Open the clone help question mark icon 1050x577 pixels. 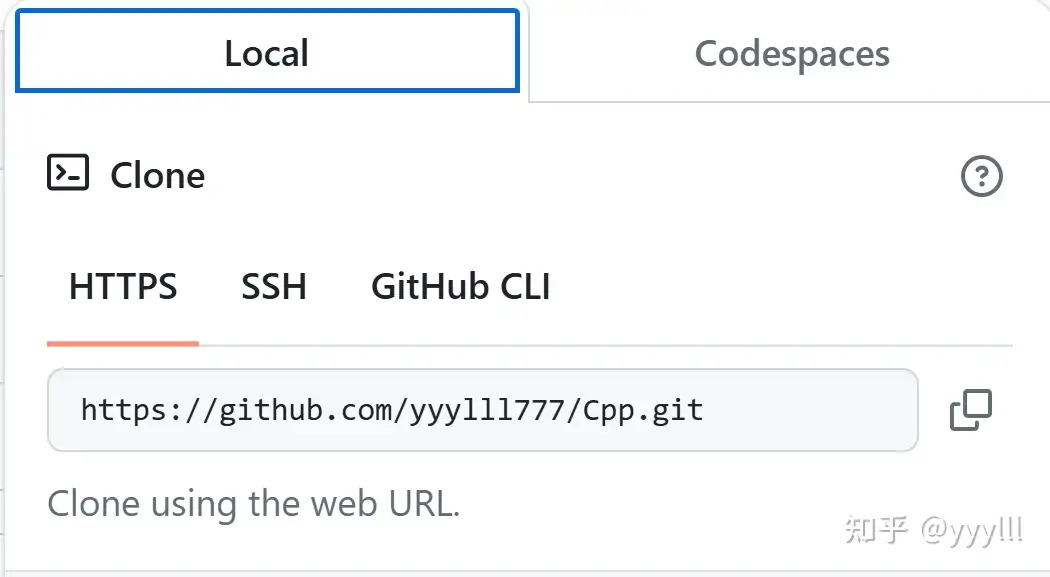pos(981,176)
